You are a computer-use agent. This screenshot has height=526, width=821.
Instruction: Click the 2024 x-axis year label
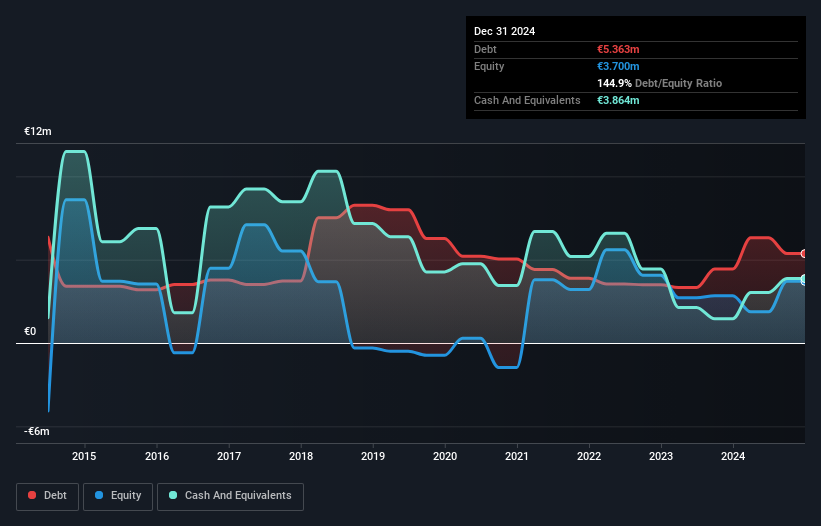(733, 456)
